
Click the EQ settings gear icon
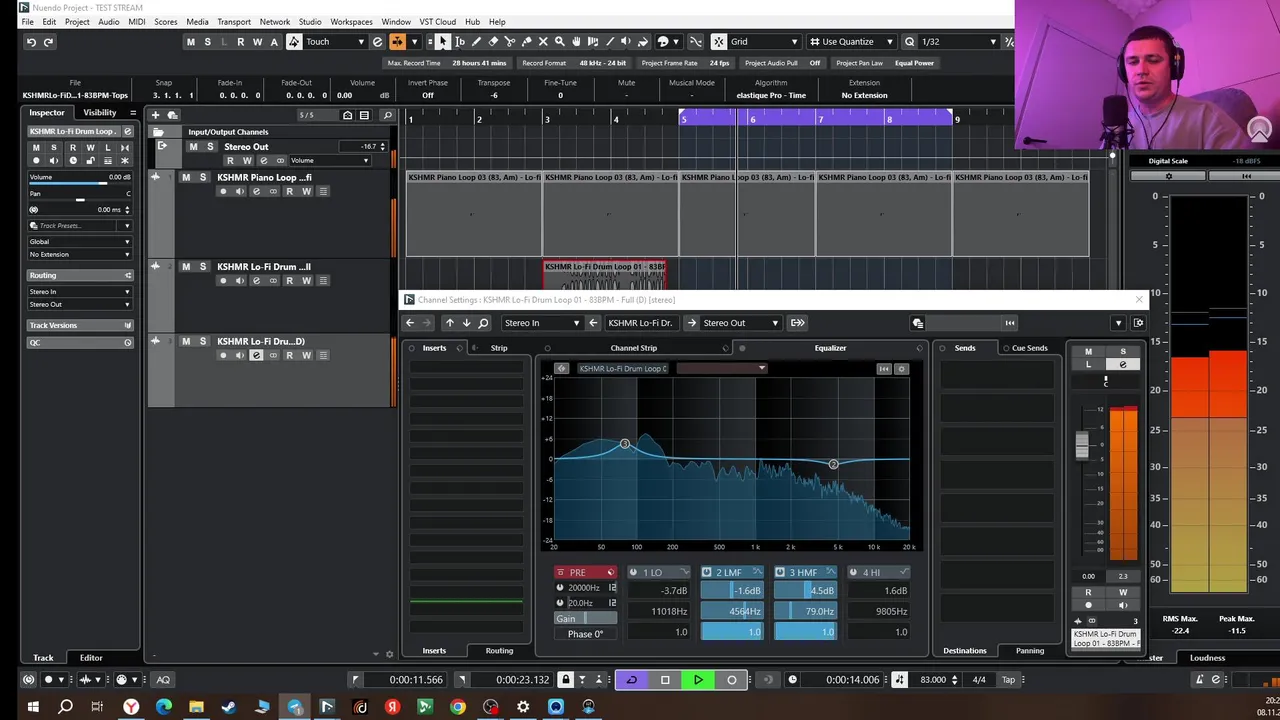901,369
